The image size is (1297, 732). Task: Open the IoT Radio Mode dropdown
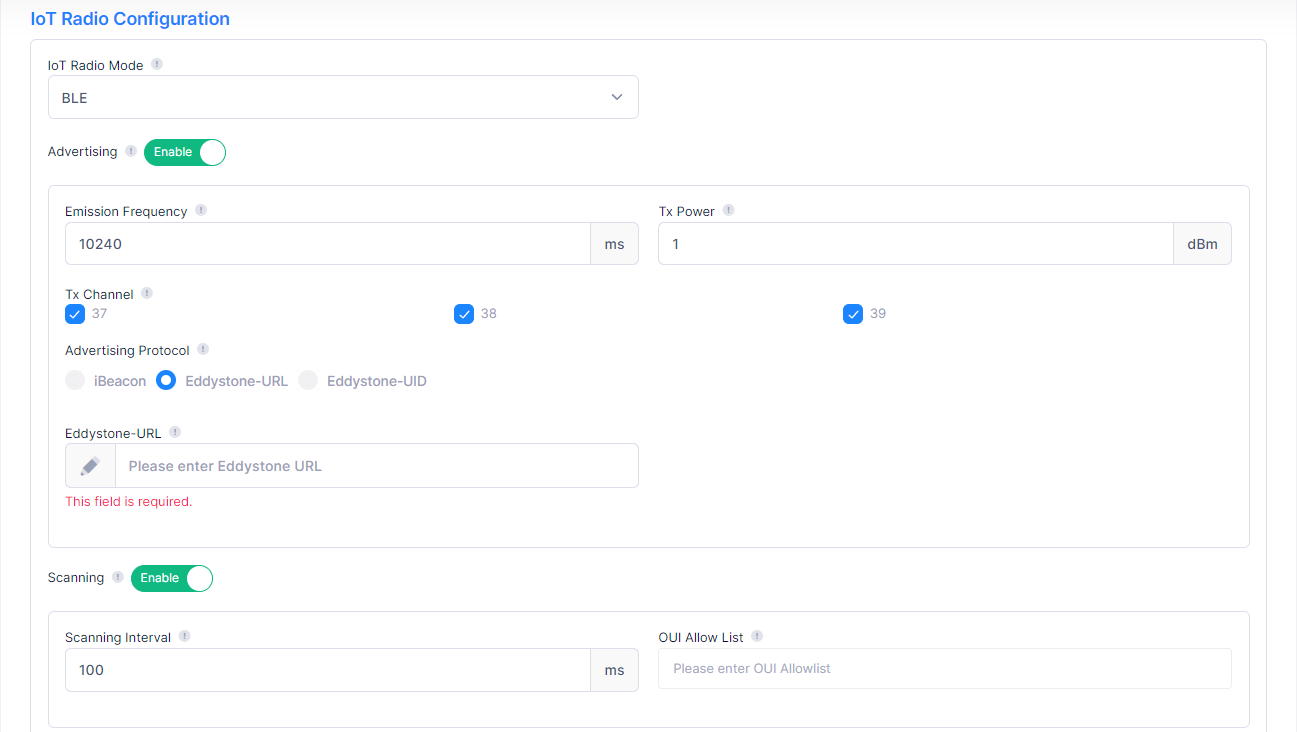343,97
